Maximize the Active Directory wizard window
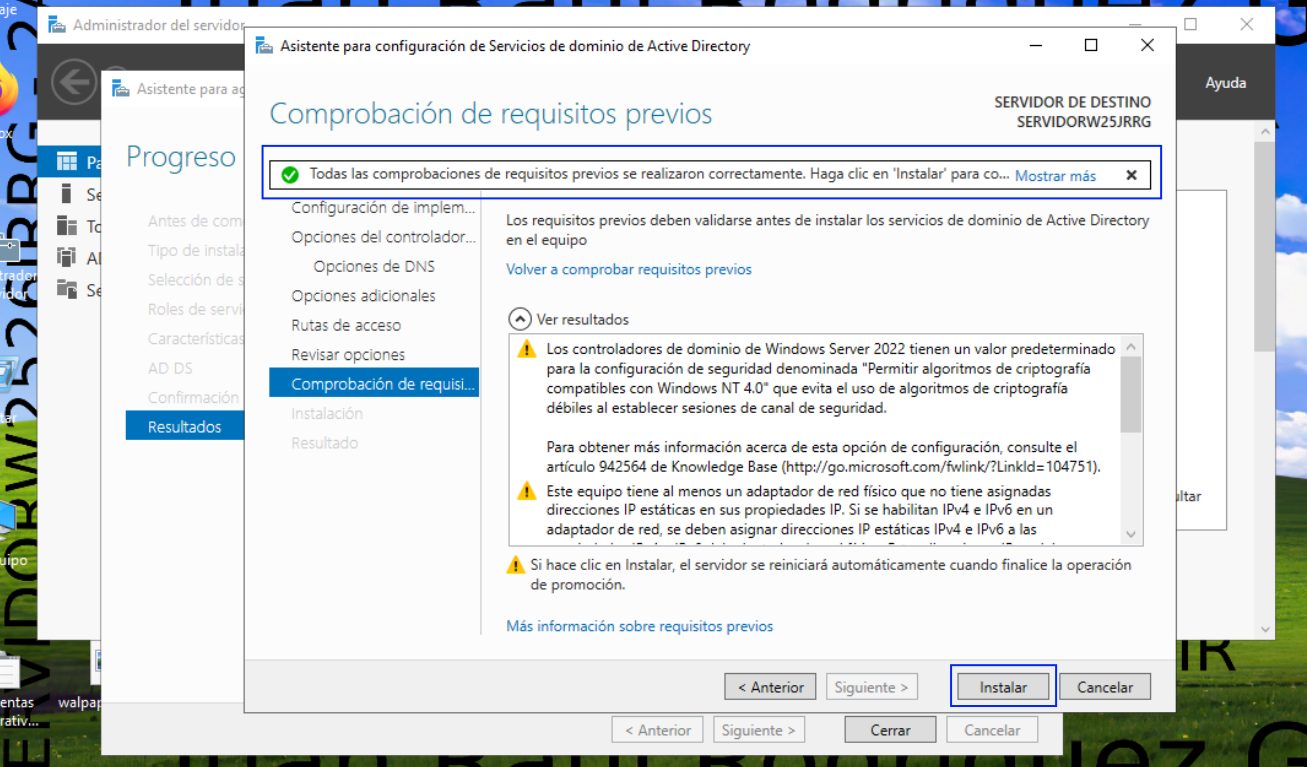 (1091, 45)
